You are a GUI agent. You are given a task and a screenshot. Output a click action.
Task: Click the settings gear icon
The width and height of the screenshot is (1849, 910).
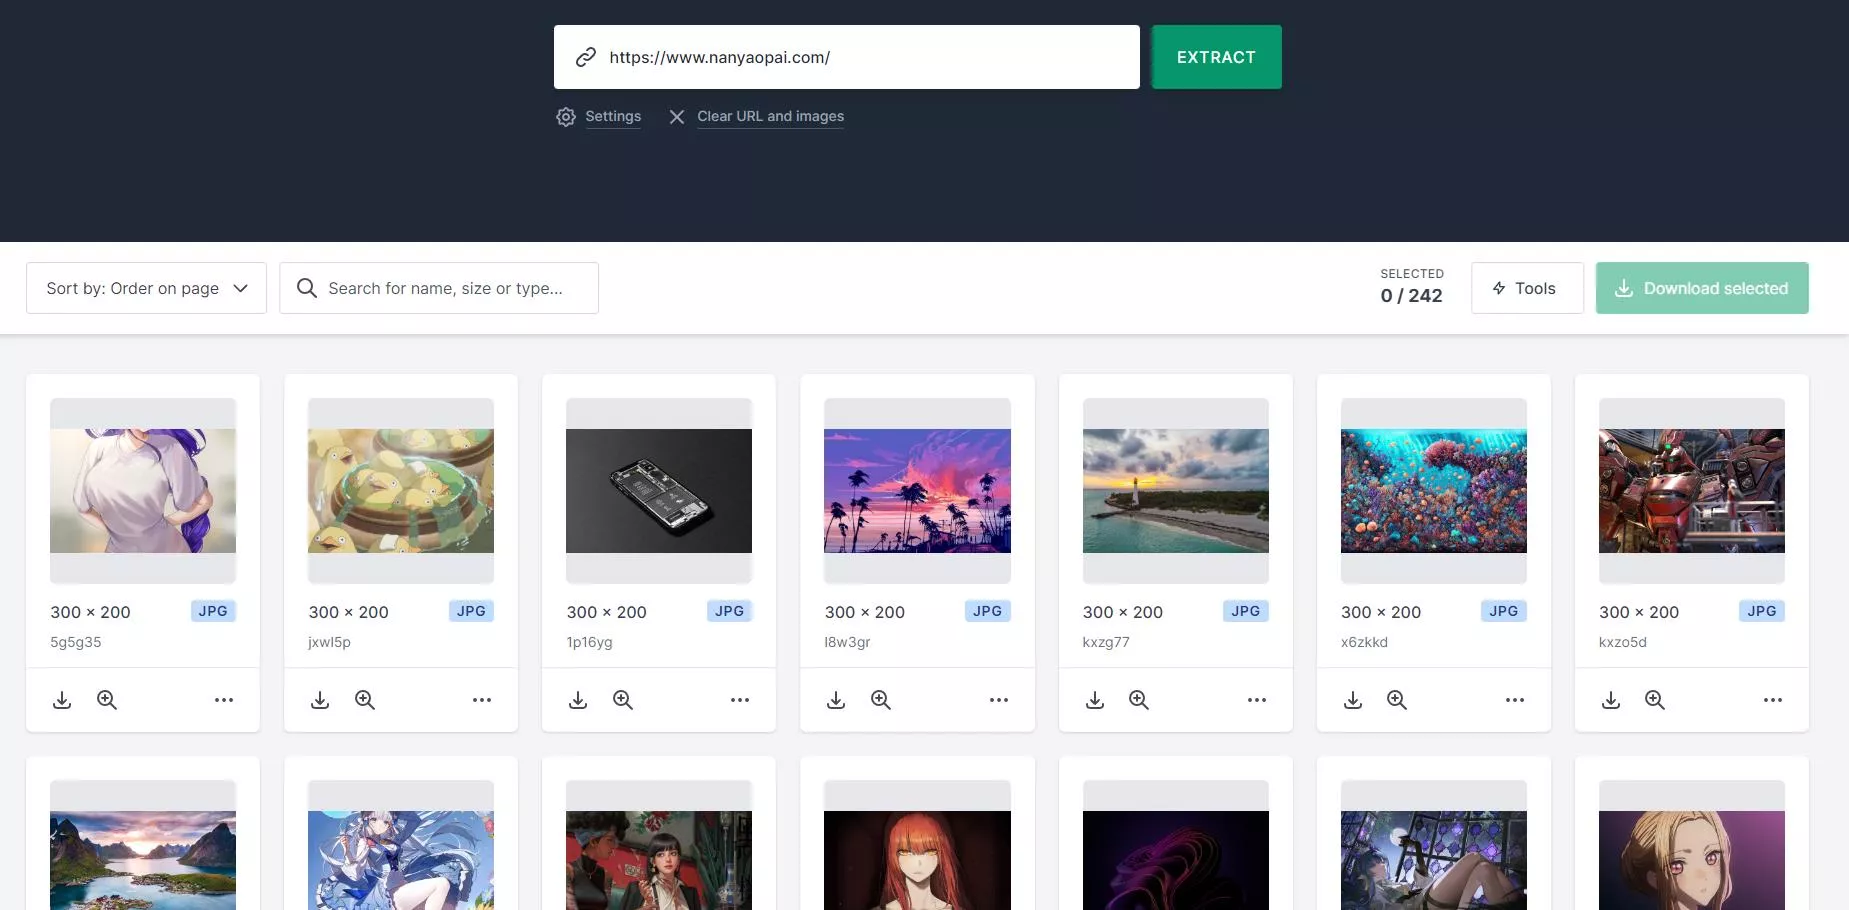coord(566,117)
